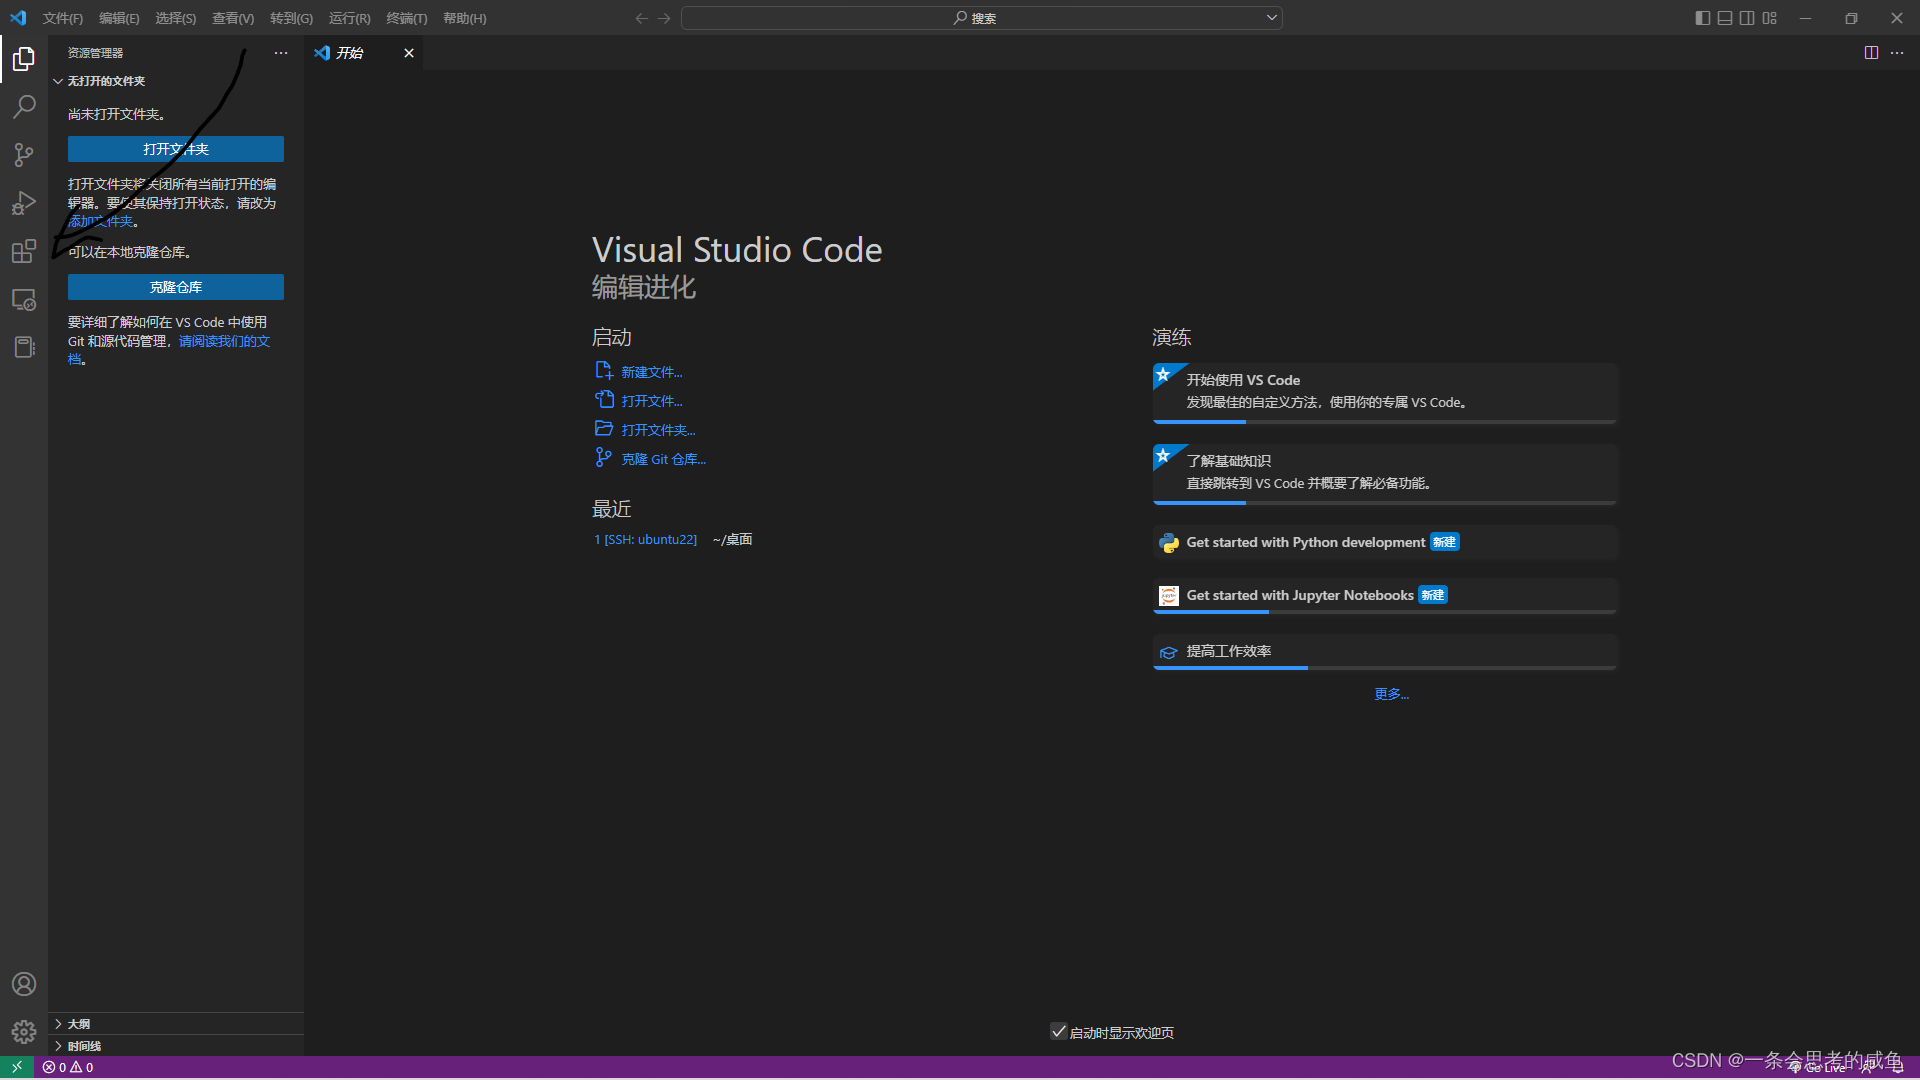Click the 请阅读我们的文档 link
The image size is (1920, 1080).
pyautogui.click(x=224, y=341)
